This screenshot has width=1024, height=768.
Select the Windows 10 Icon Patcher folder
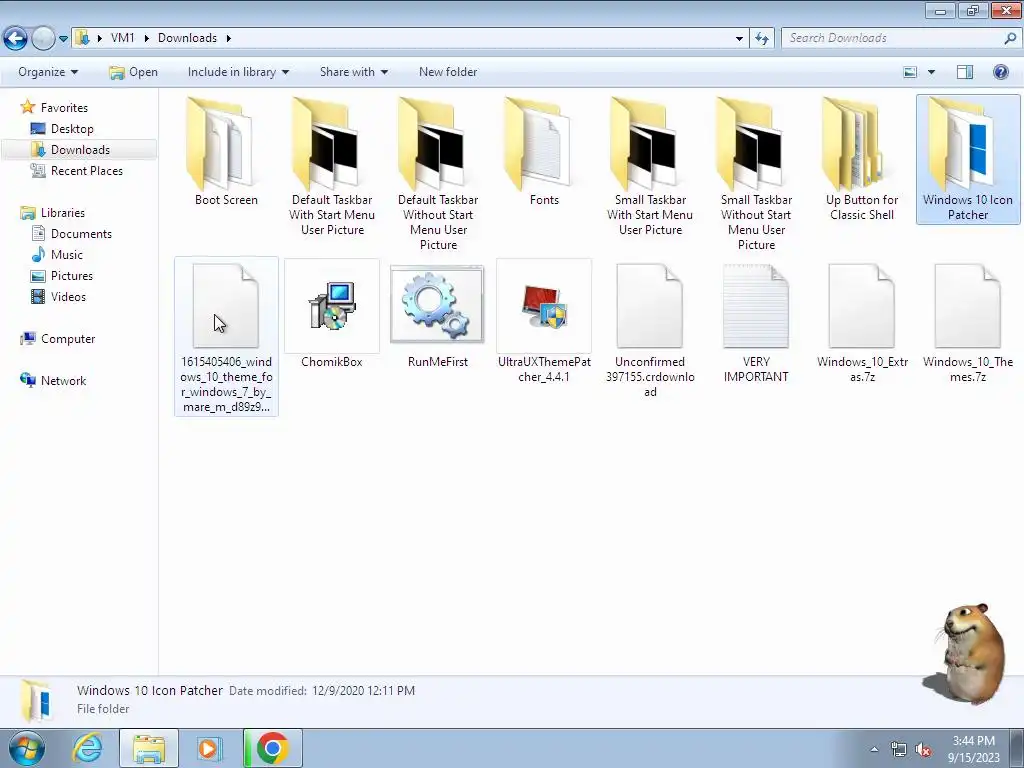pyautogui.click(x=968, y=159)
